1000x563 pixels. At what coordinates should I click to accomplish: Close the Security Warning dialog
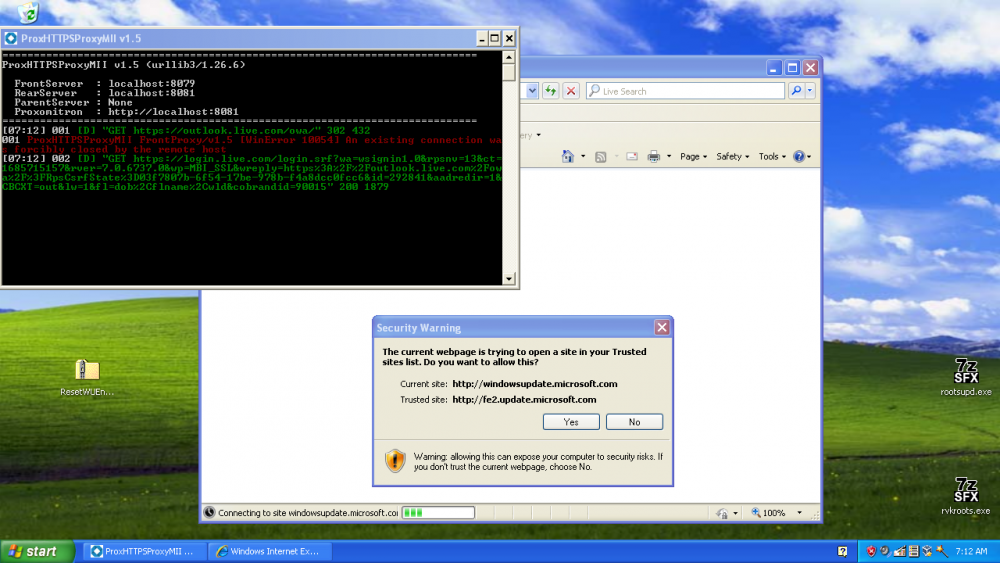(662, 328)
